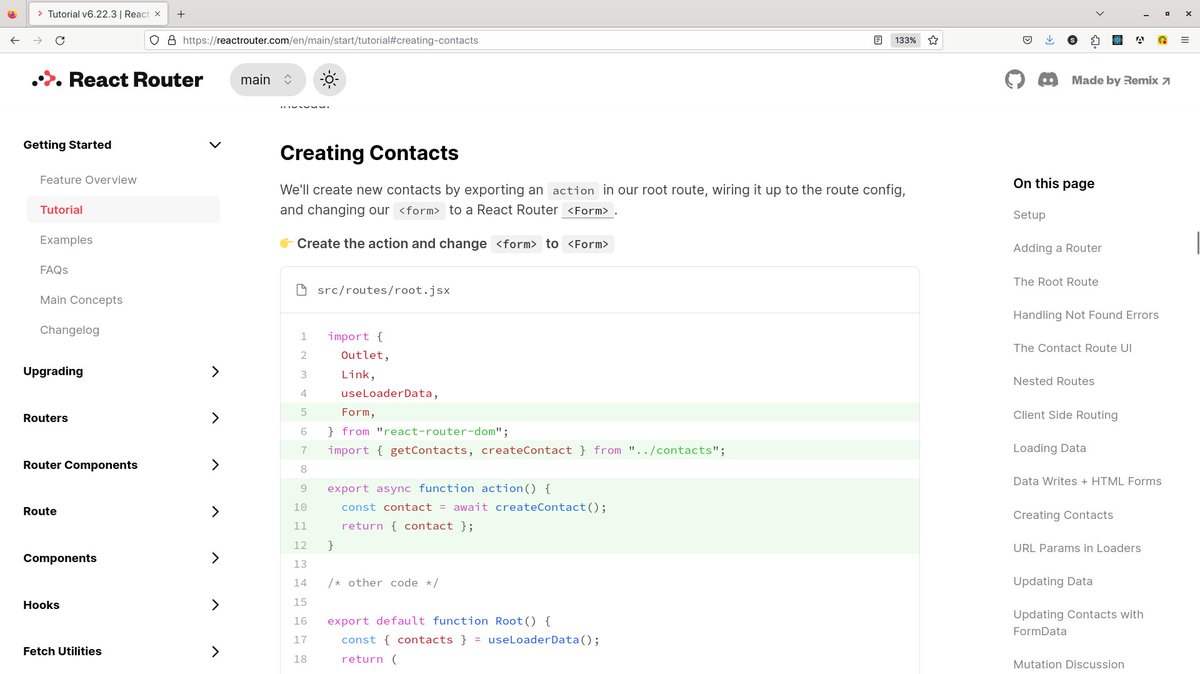Jump to Mutation Discussion section
1200x674 pixels.
1069,664
